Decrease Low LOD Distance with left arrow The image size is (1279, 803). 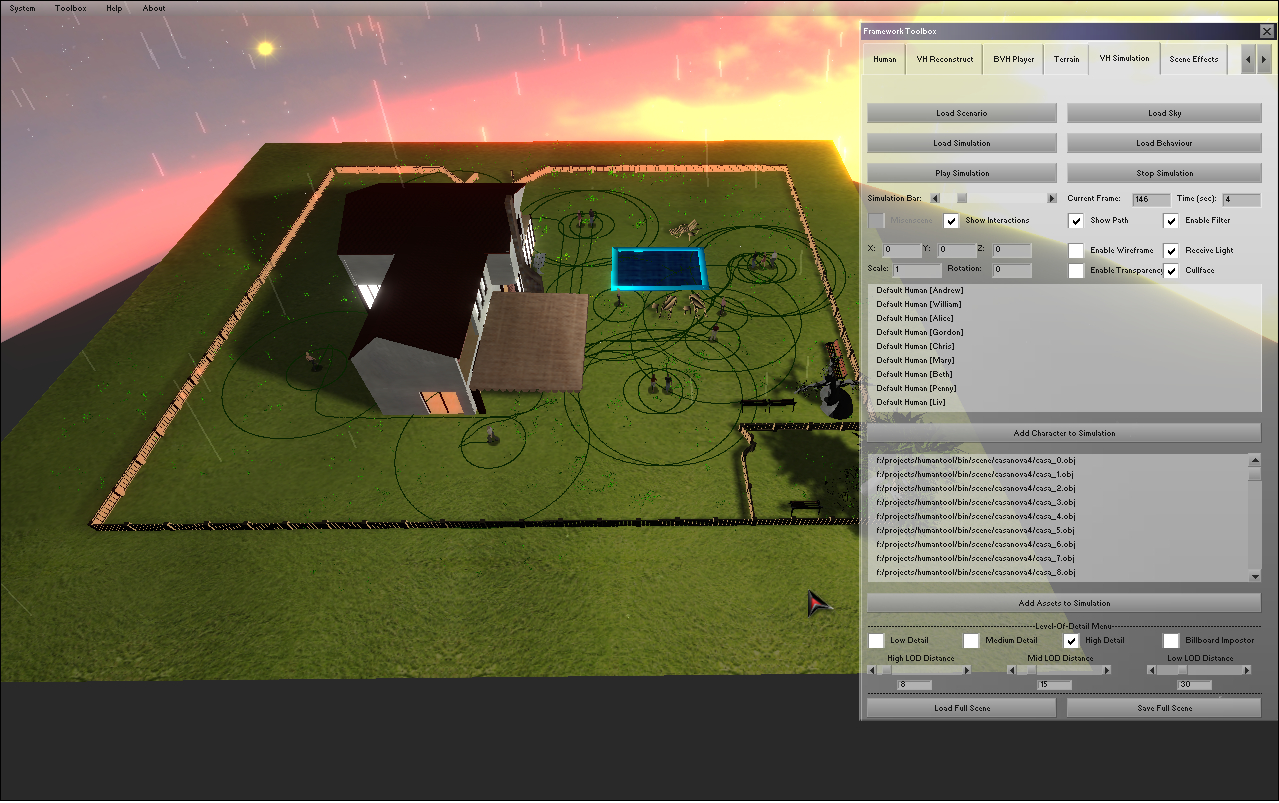click(1150, 671)
